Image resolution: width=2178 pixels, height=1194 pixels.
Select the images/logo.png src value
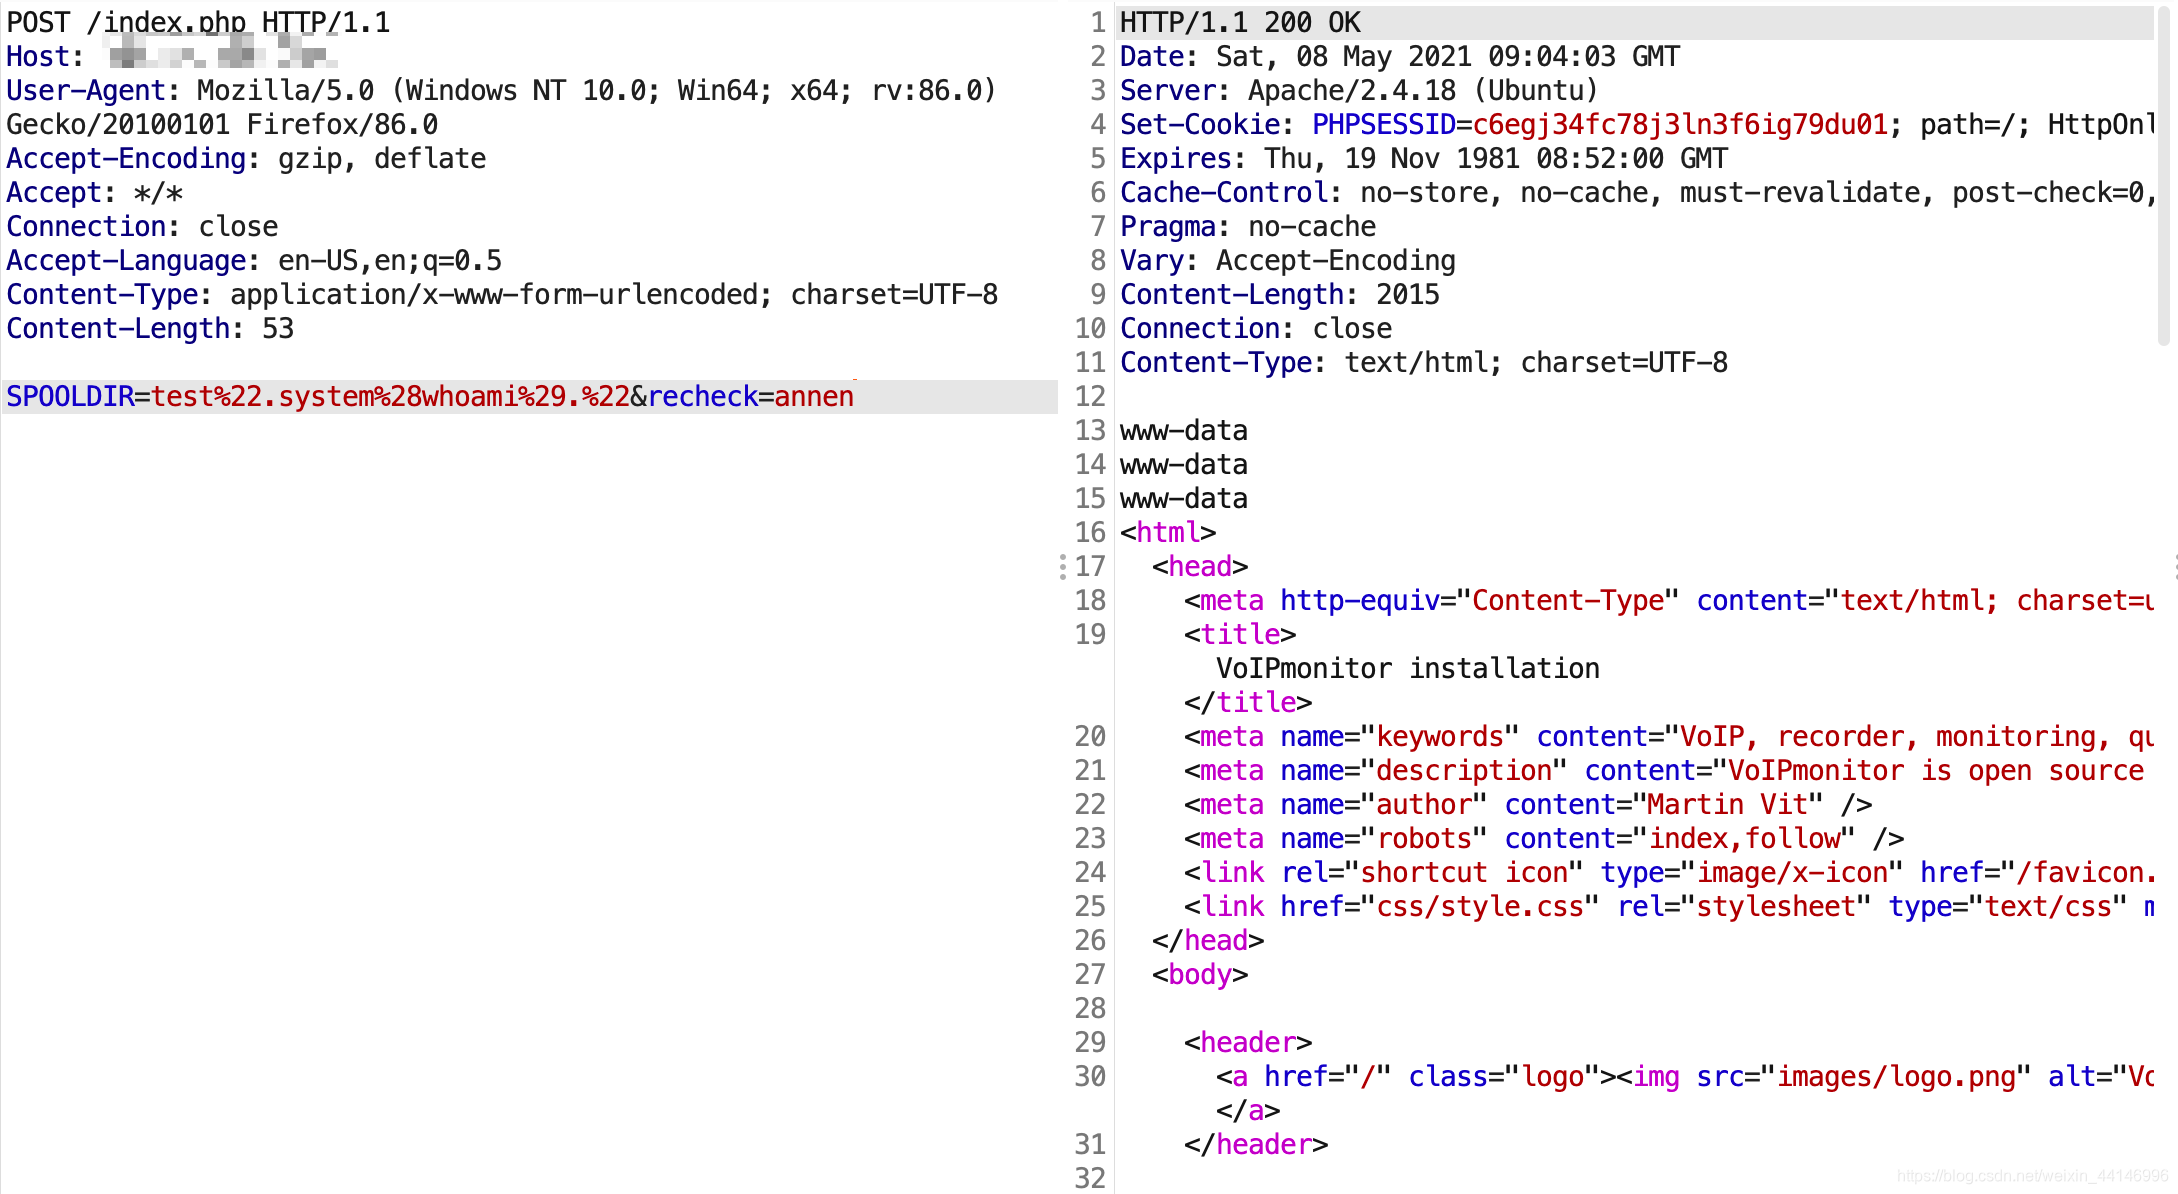[1896, 1076]
